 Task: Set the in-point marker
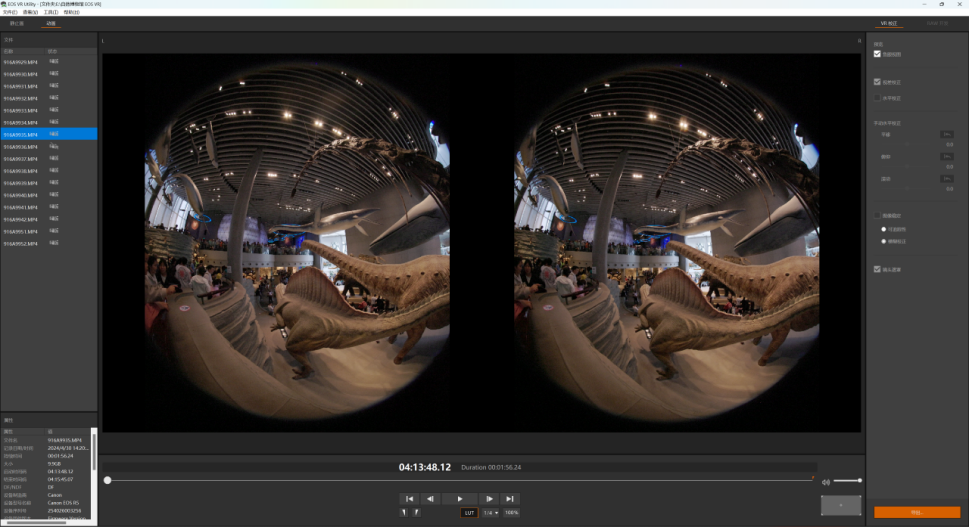point(404,512)
